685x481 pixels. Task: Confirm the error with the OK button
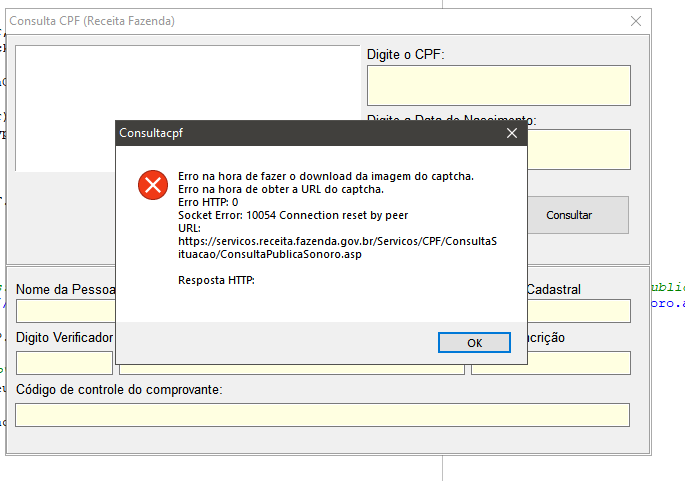[x=474, y=343]
